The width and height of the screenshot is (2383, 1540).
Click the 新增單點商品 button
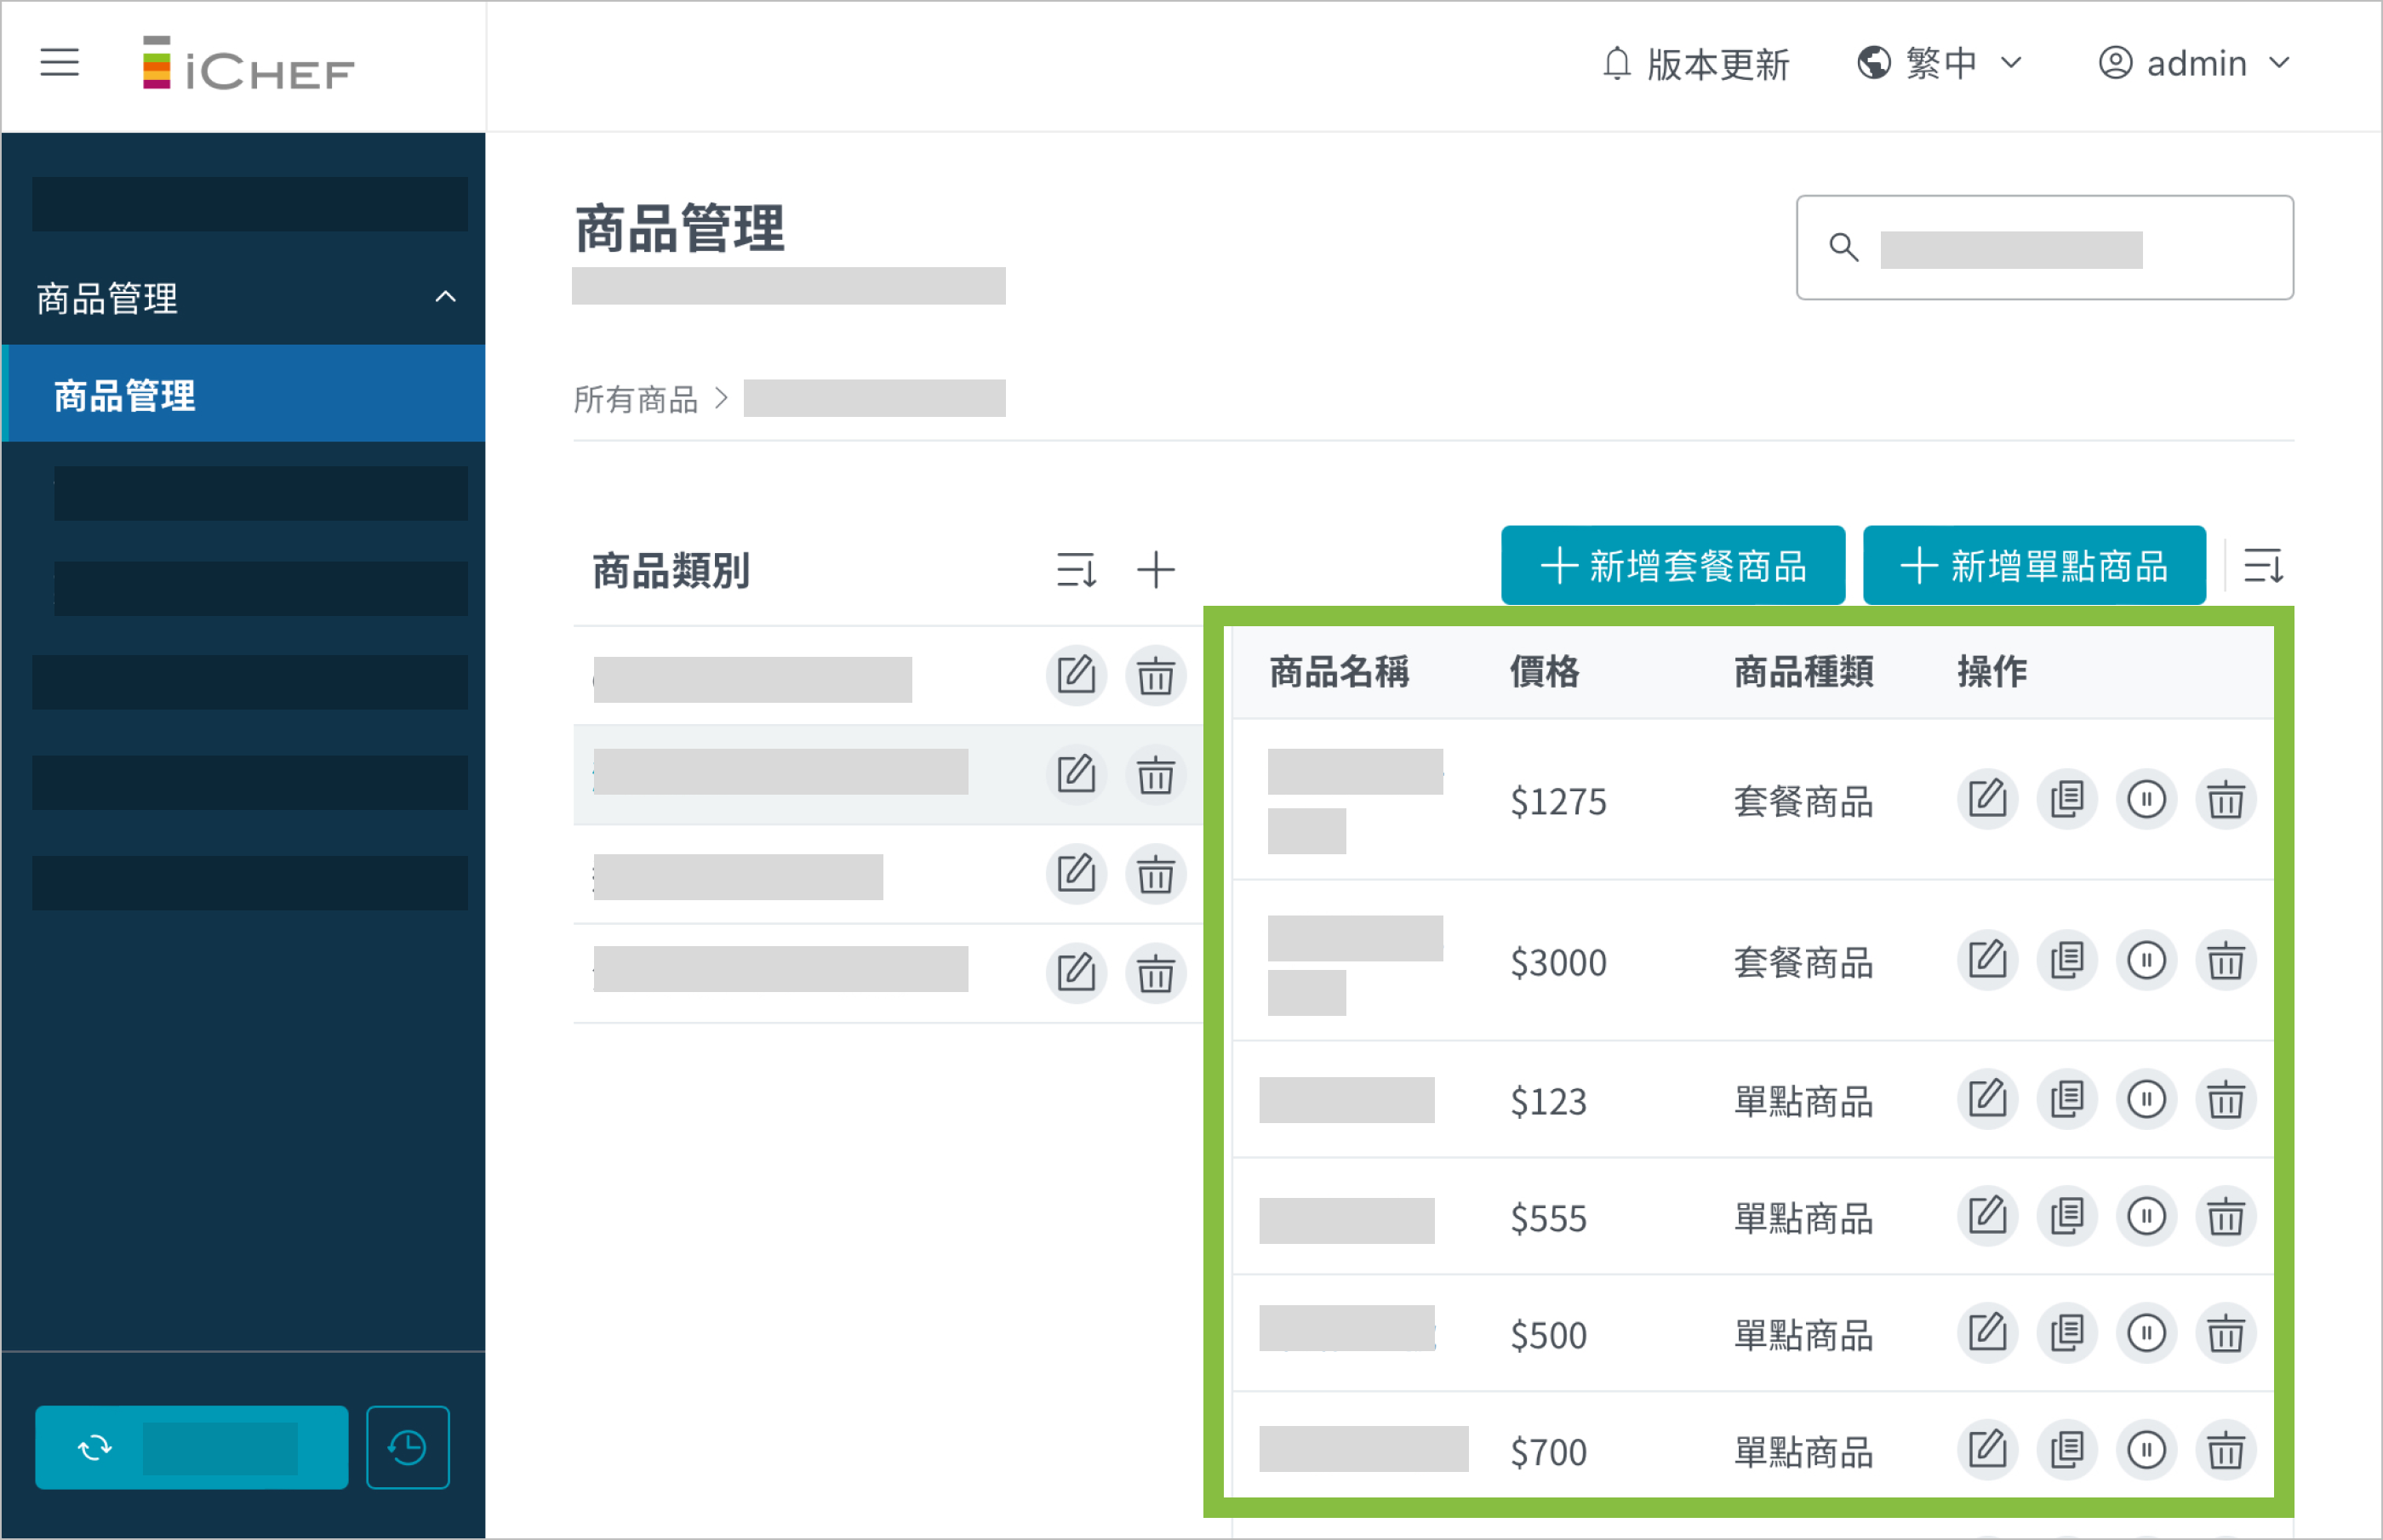click(2034, 566)
